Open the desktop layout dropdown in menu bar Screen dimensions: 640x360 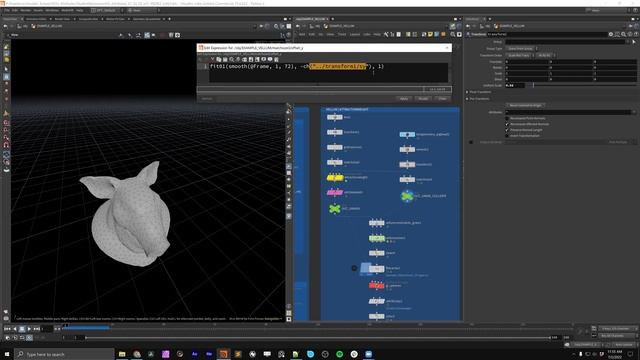(x=108, y=10)
